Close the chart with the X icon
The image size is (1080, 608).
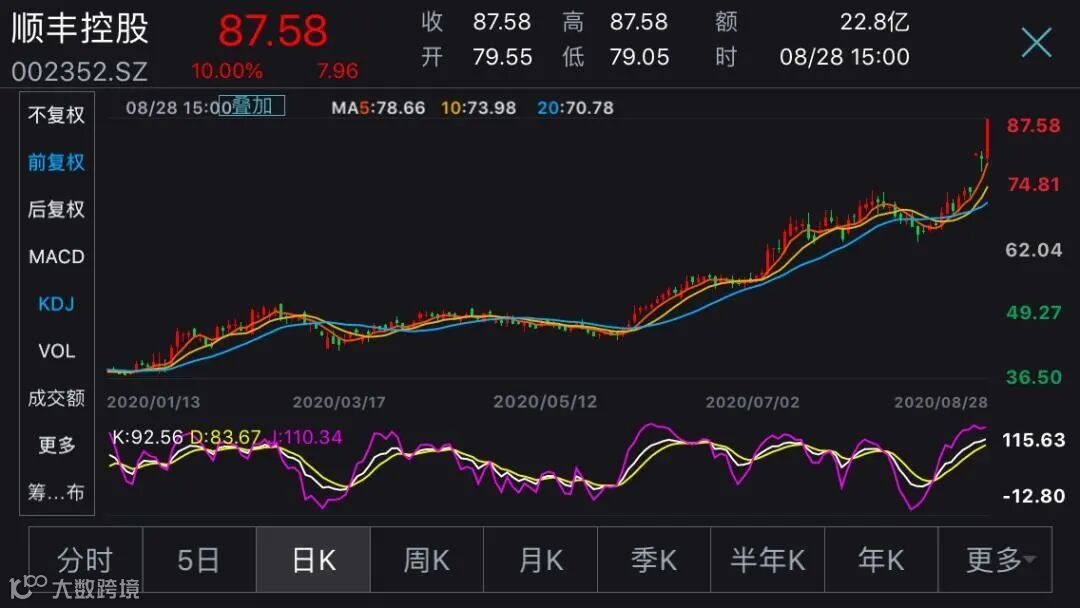tap(1037, 43)
